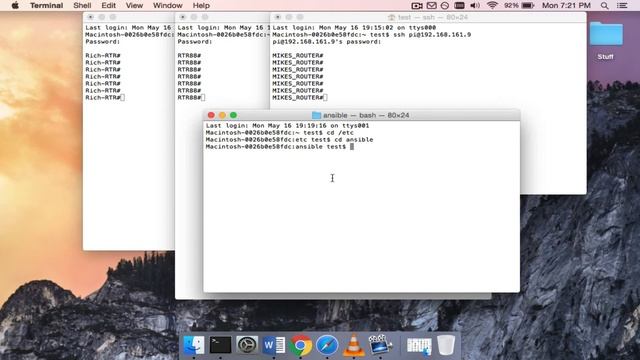The width and height of the screenshot is (640, 360).
Task: Click the first Rich-RTR# prompt line
Action: pyautogui.click(x=103, y=56)
